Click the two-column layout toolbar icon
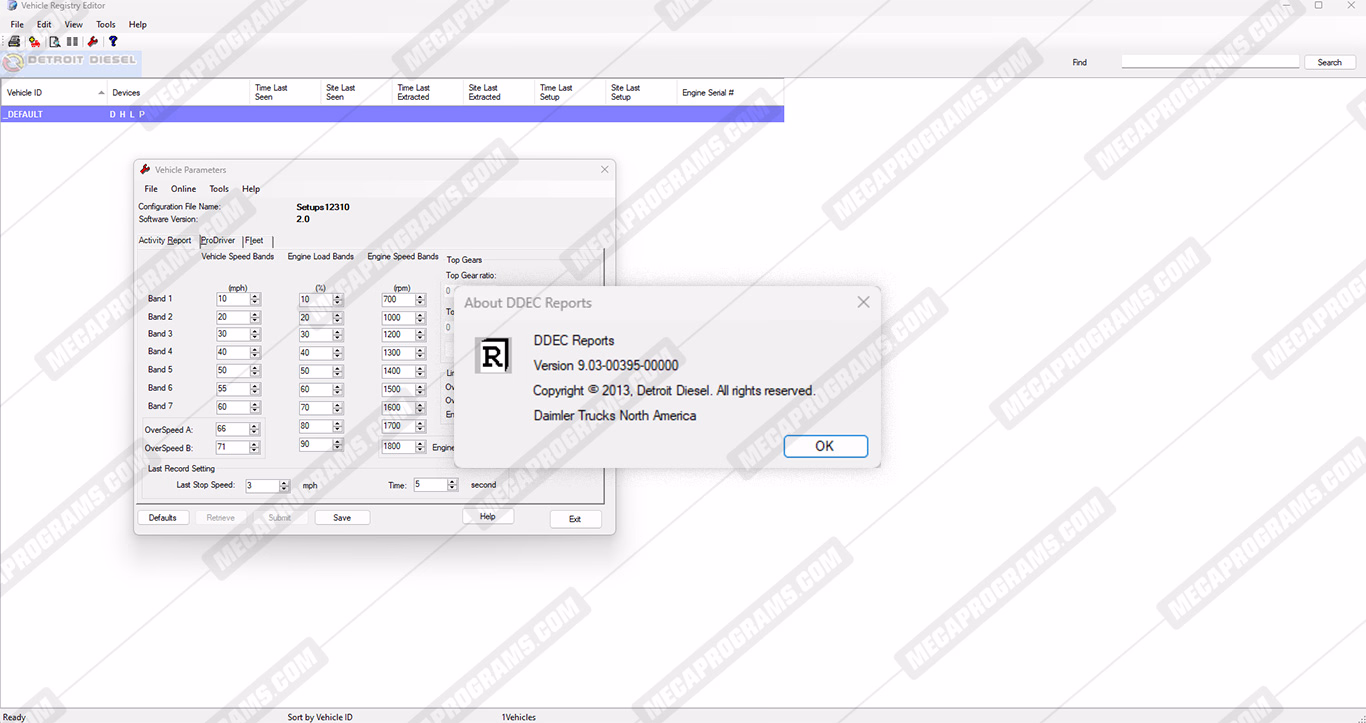This screenshot has height=723, width=1366. [x=72, y=42]
